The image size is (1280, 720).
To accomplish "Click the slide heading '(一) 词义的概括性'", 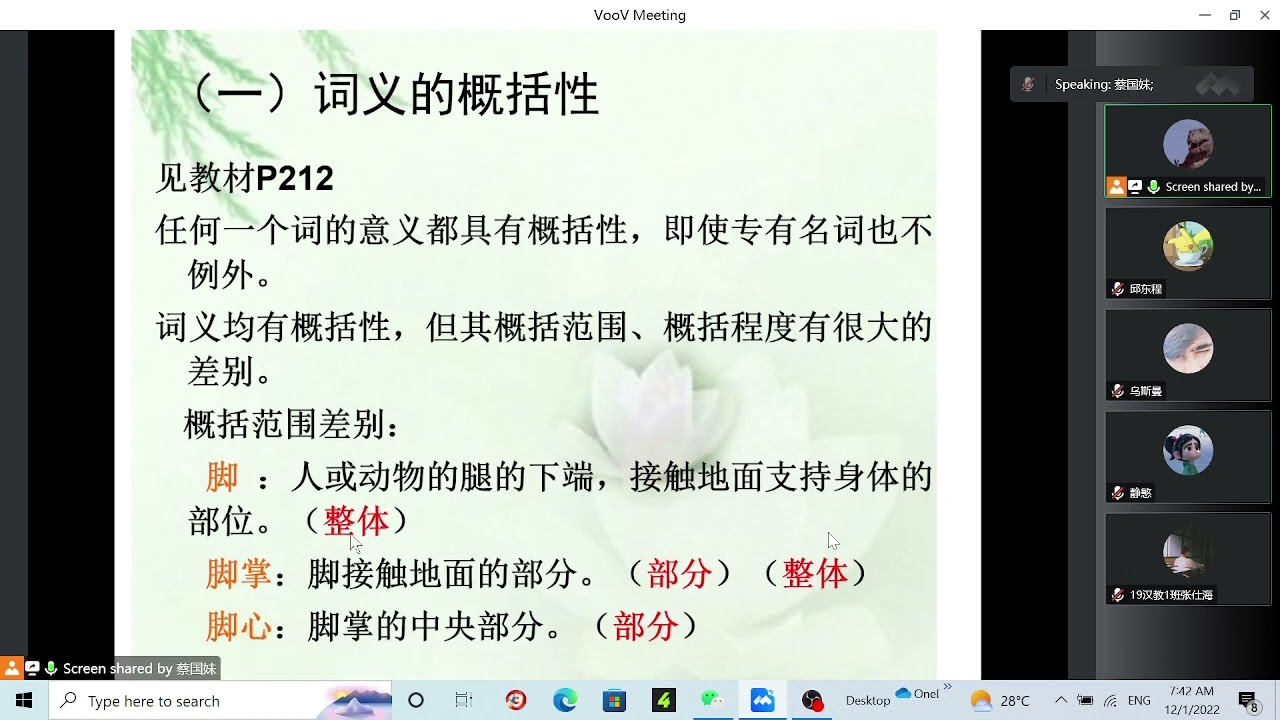I will click(392, 95).
